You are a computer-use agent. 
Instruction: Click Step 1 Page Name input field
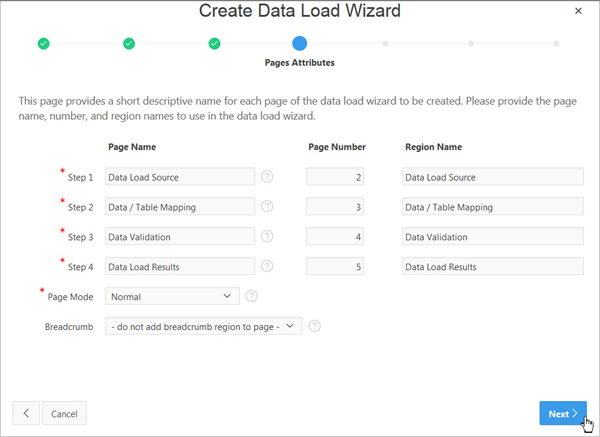(180, 177)
